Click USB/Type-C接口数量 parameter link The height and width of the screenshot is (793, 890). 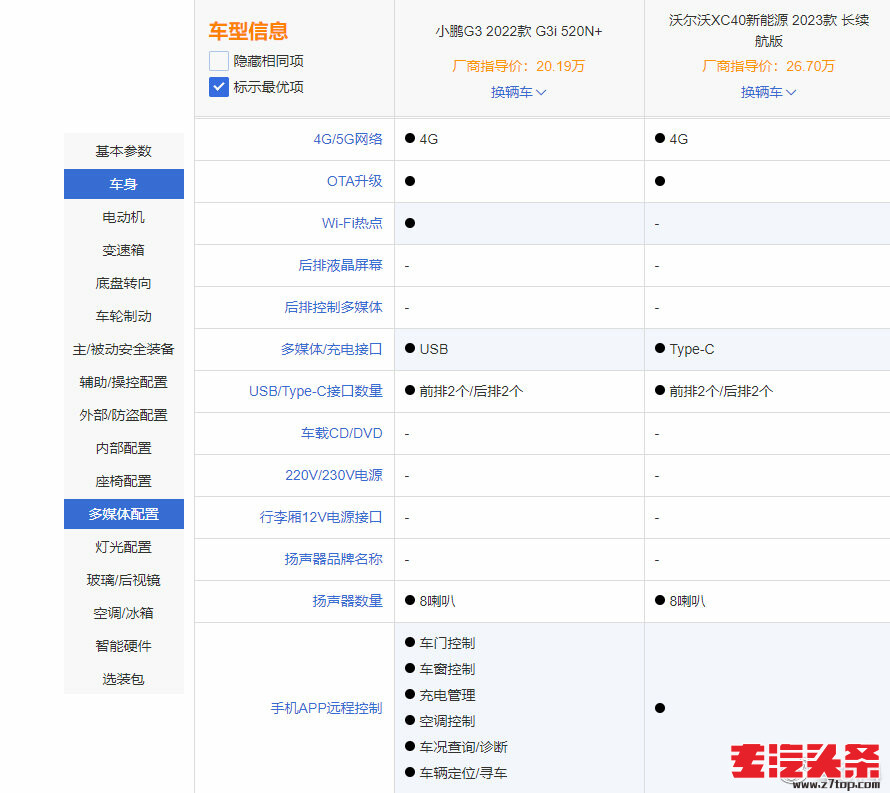pos(316,391)
